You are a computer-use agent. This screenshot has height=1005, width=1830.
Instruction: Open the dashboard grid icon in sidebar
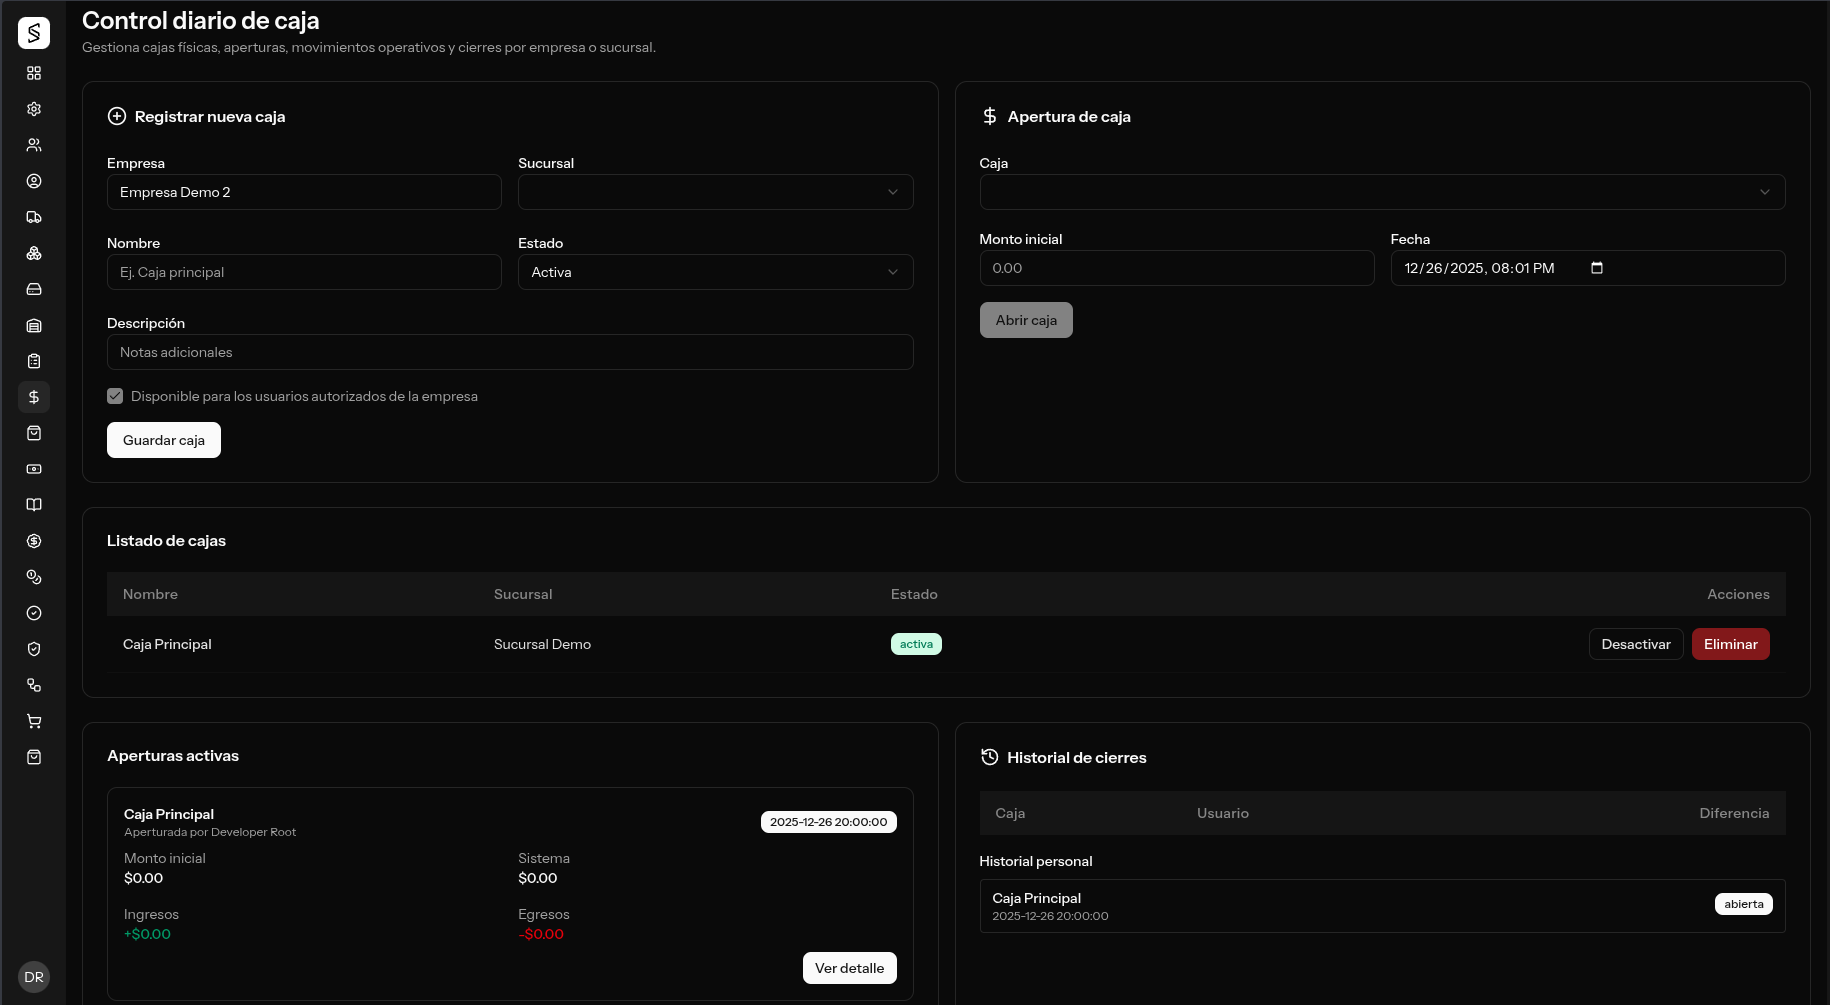[34, 73]
